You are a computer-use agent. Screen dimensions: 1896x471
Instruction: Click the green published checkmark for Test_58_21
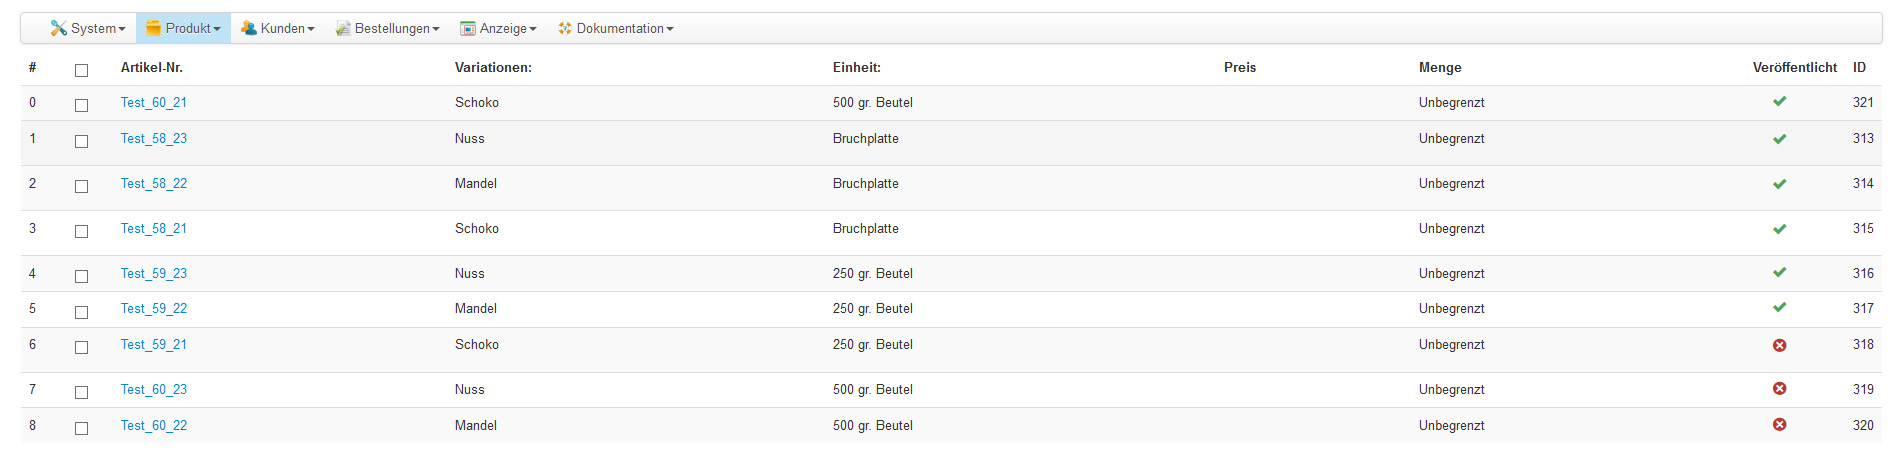1779,229
